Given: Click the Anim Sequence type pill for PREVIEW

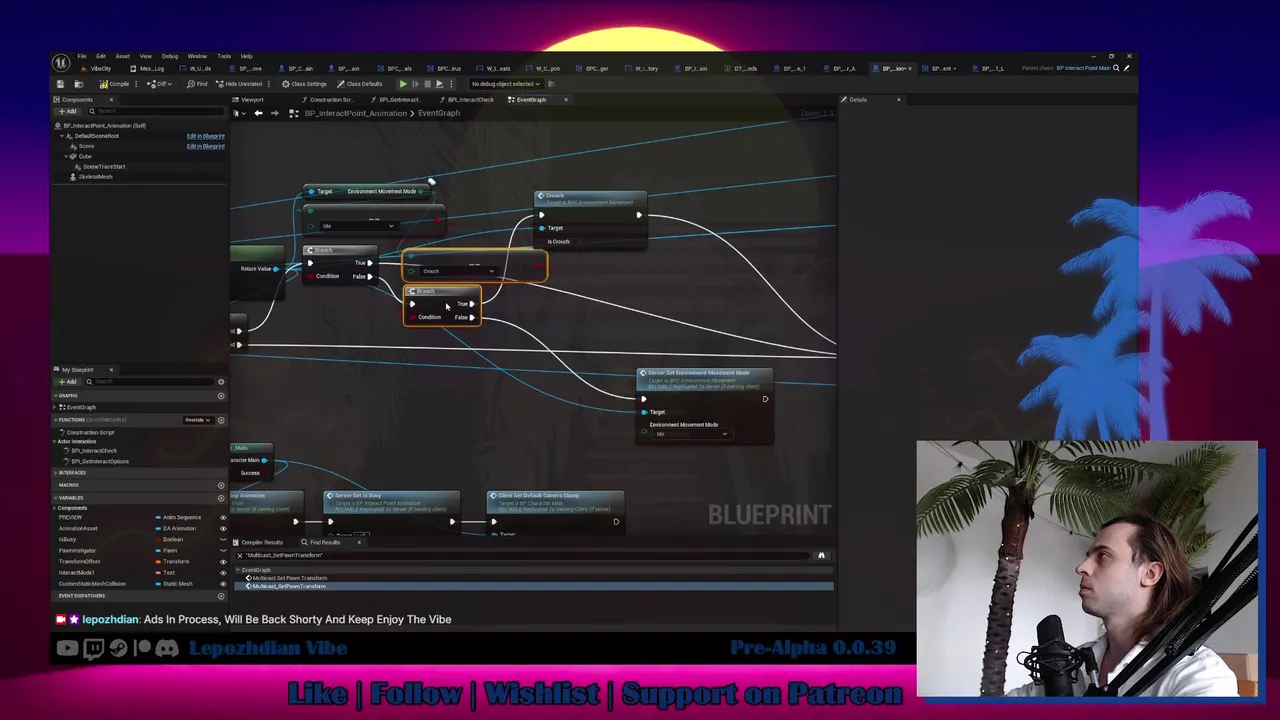Looking at the screenshot, I should click(x=179, y=518).
